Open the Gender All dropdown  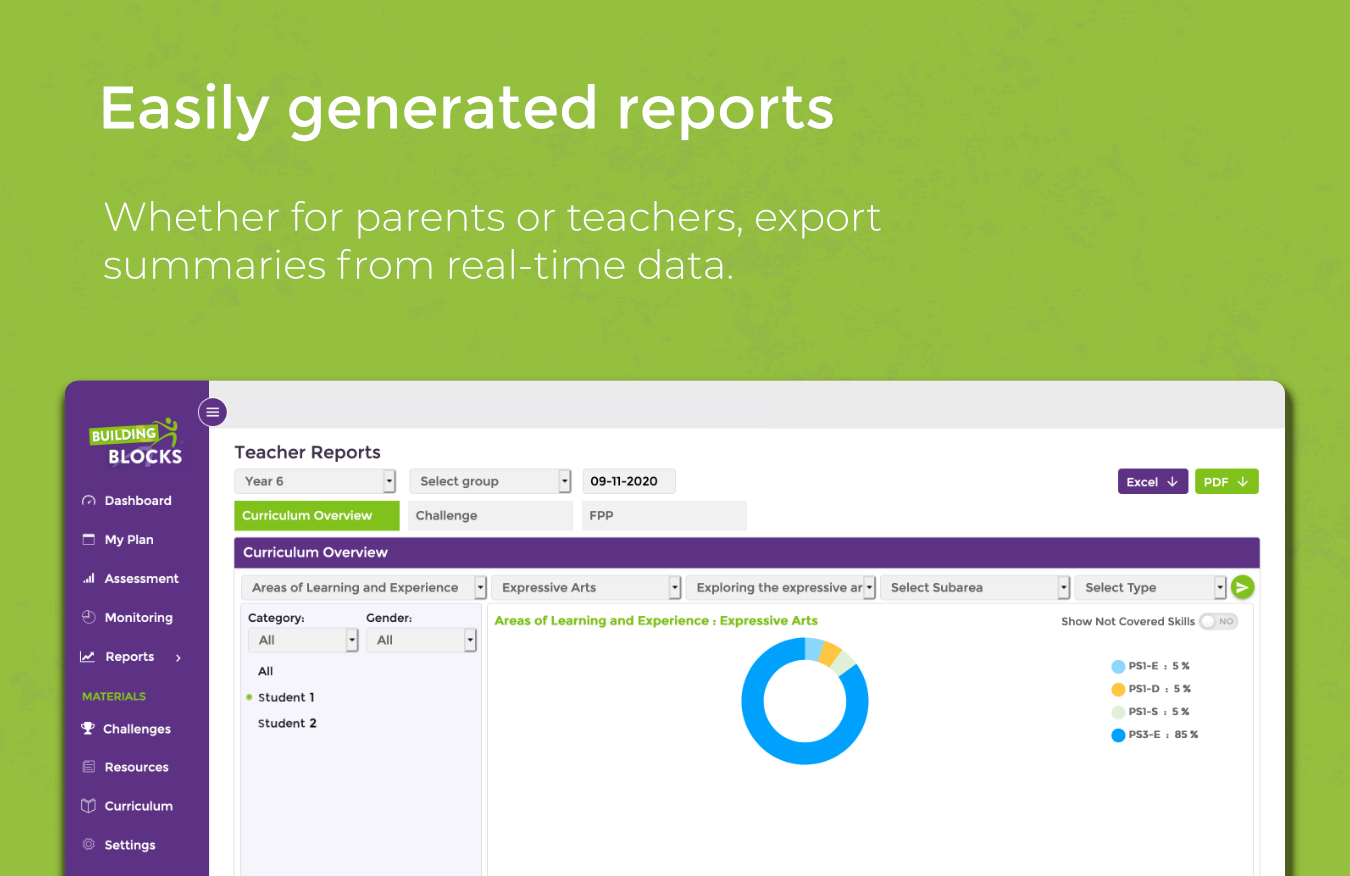point(421,640)
